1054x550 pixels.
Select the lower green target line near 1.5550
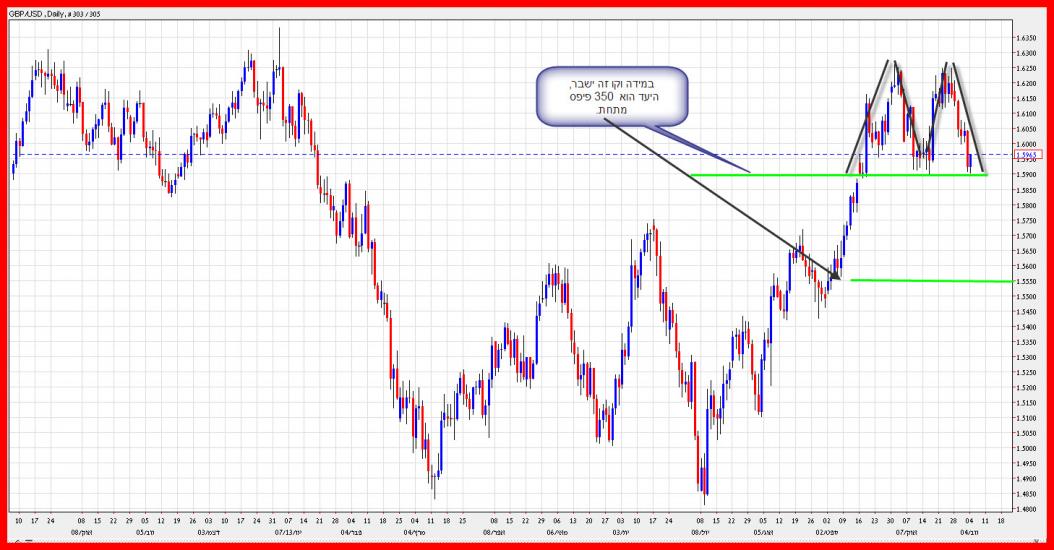click(930, 281)
